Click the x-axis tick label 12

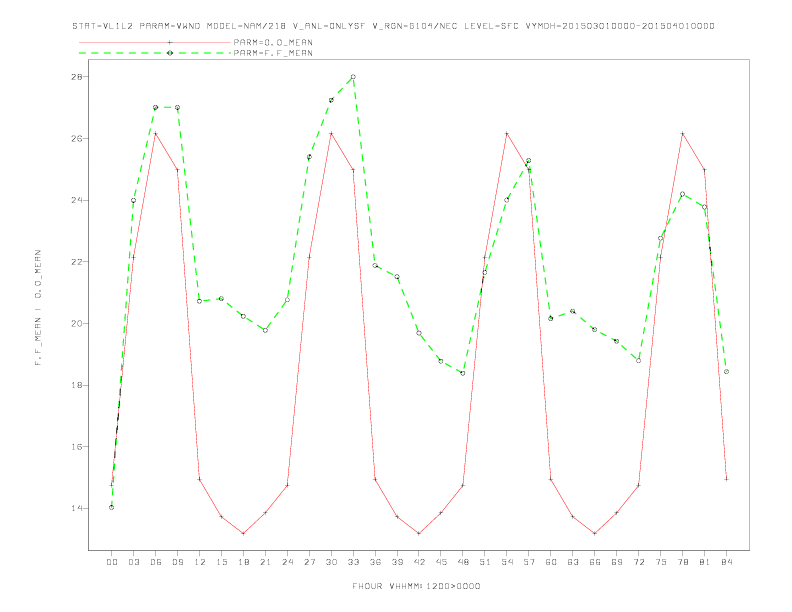200,562
